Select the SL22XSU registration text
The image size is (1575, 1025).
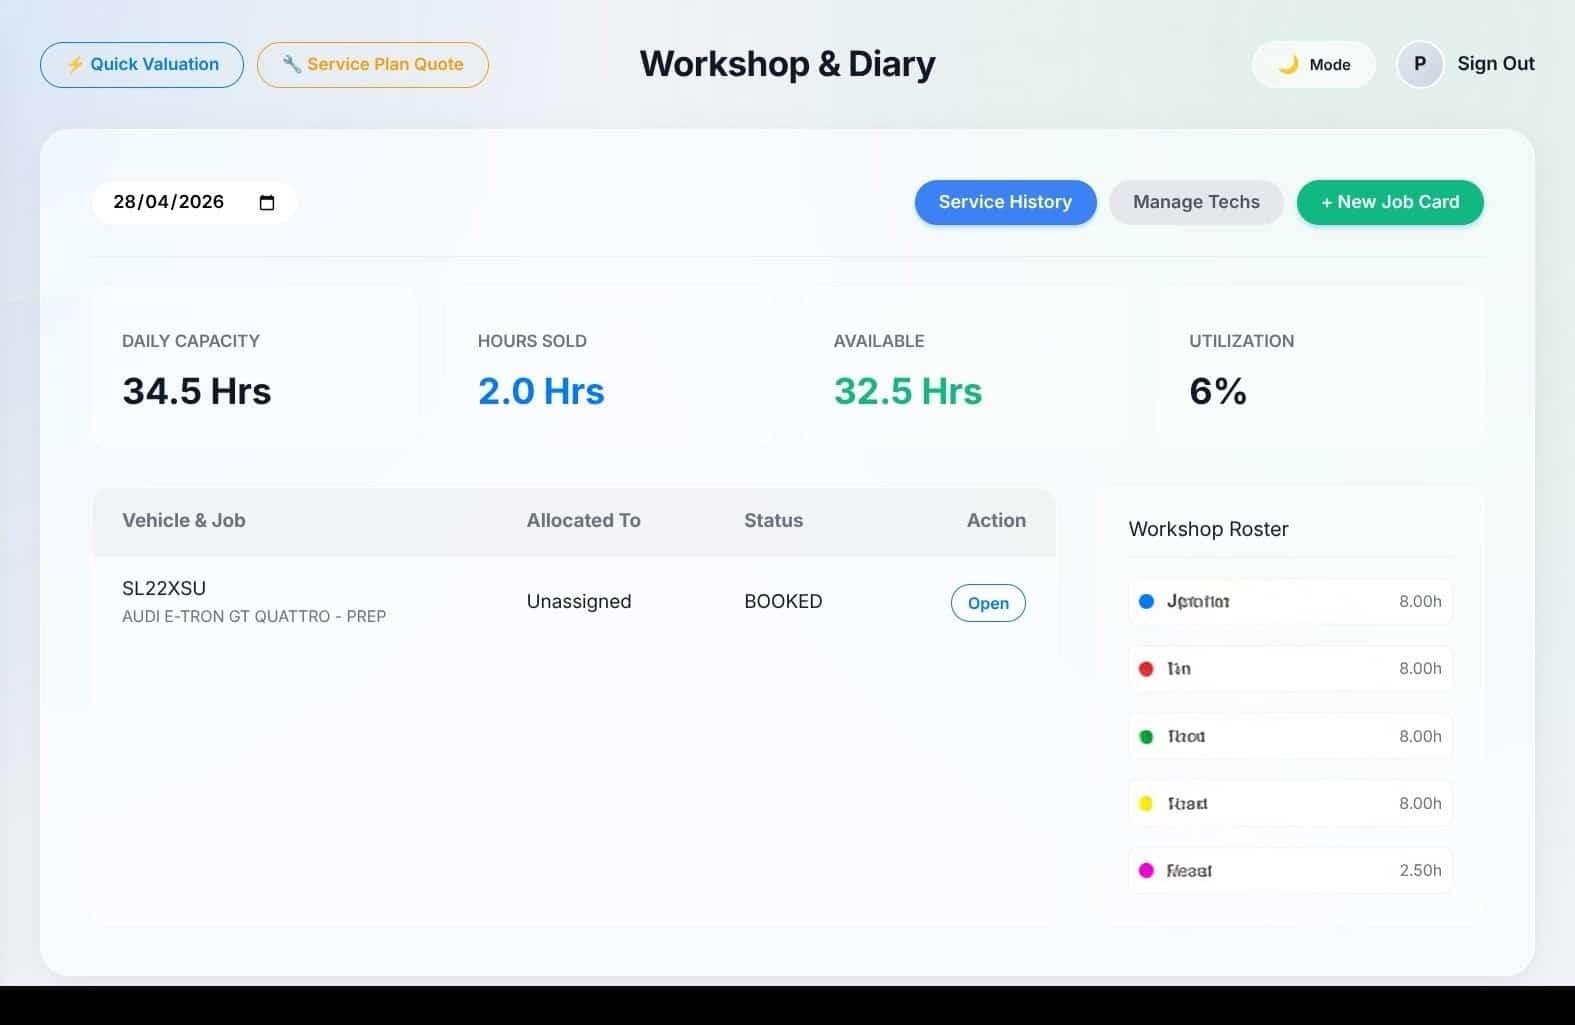[164, 588]
